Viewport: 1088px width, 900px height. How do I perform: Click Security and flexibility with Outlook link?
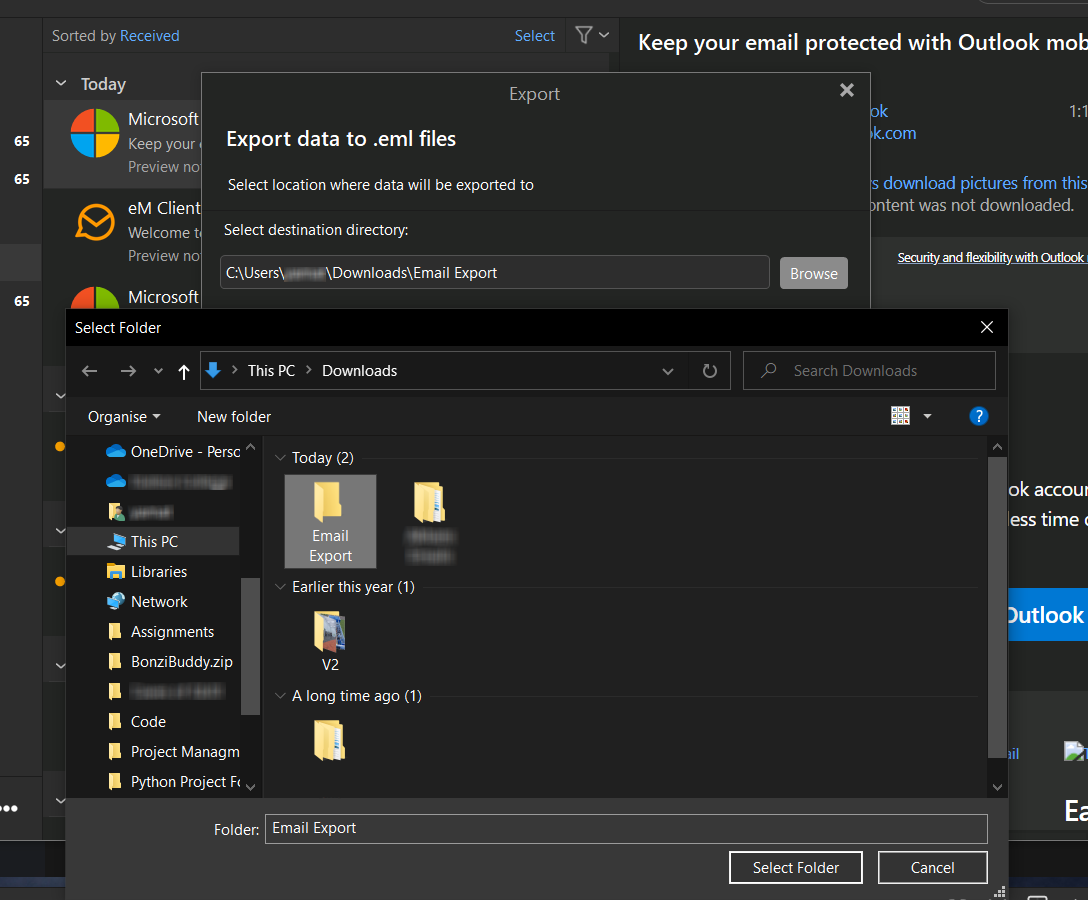point(991,257)
